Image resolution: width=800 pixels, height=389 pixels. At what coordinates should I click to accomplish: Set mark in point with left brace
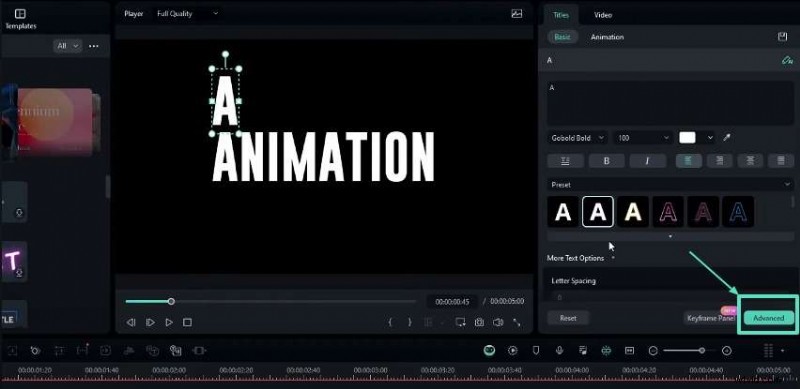pyautogui.click(x=390, y=322)
